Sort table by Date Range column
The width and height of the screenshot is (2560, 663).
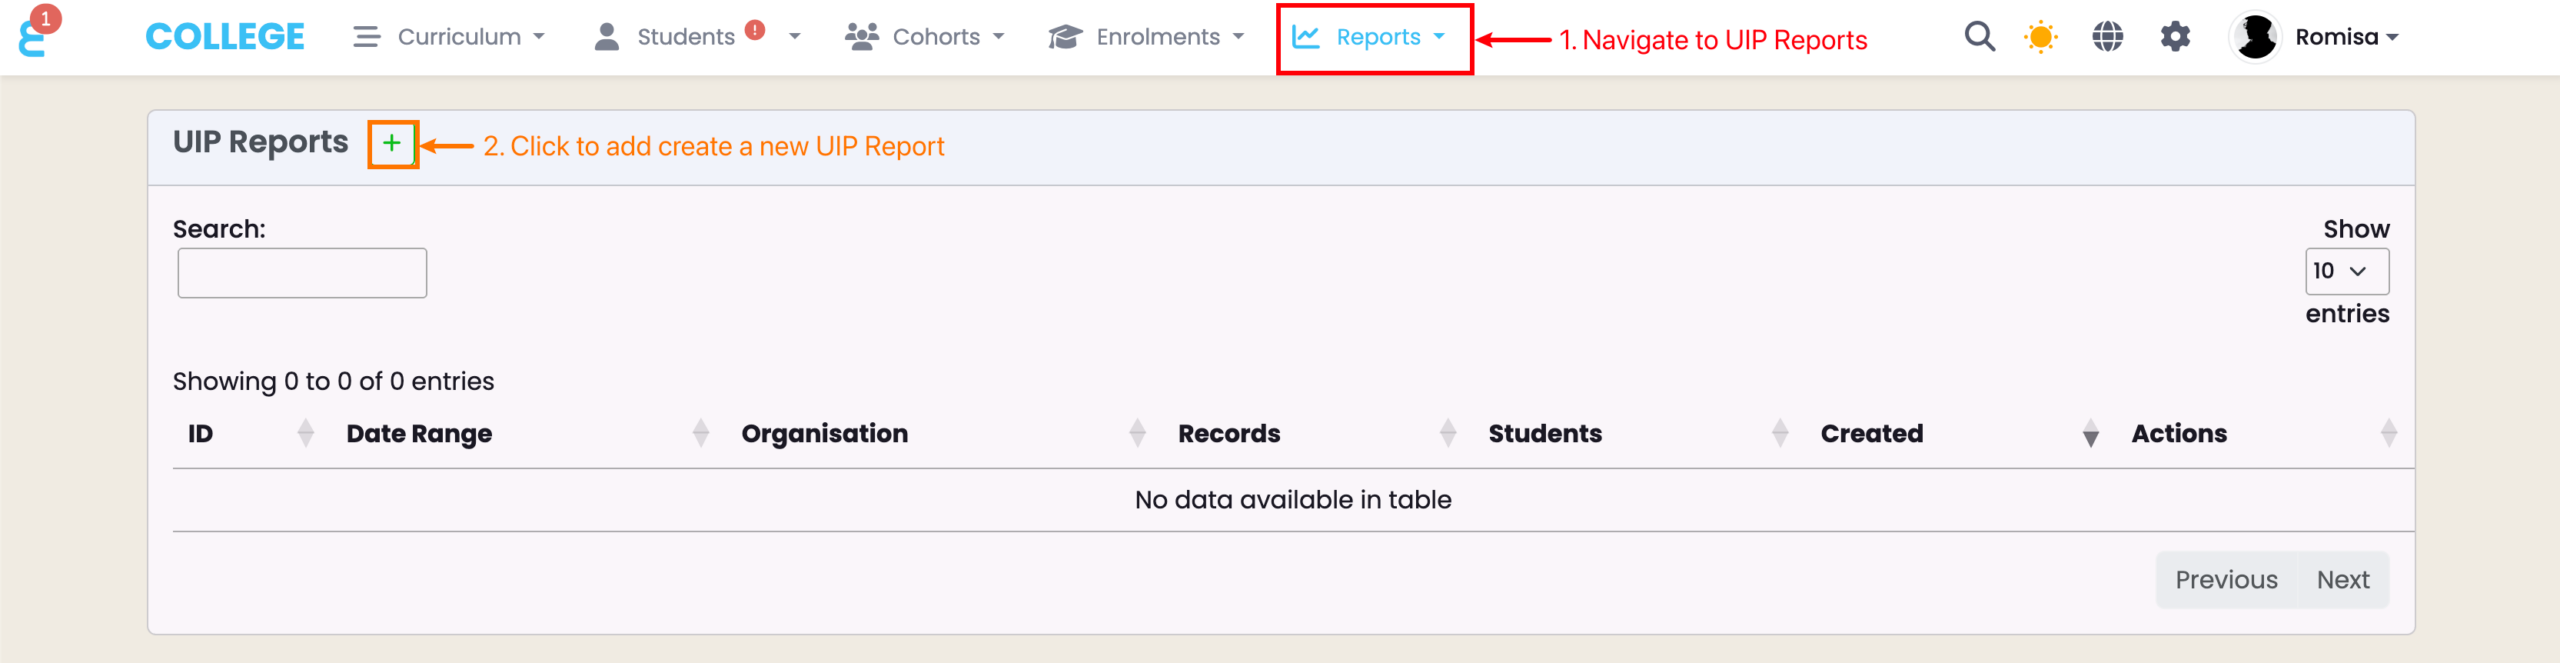pos(419,433)
